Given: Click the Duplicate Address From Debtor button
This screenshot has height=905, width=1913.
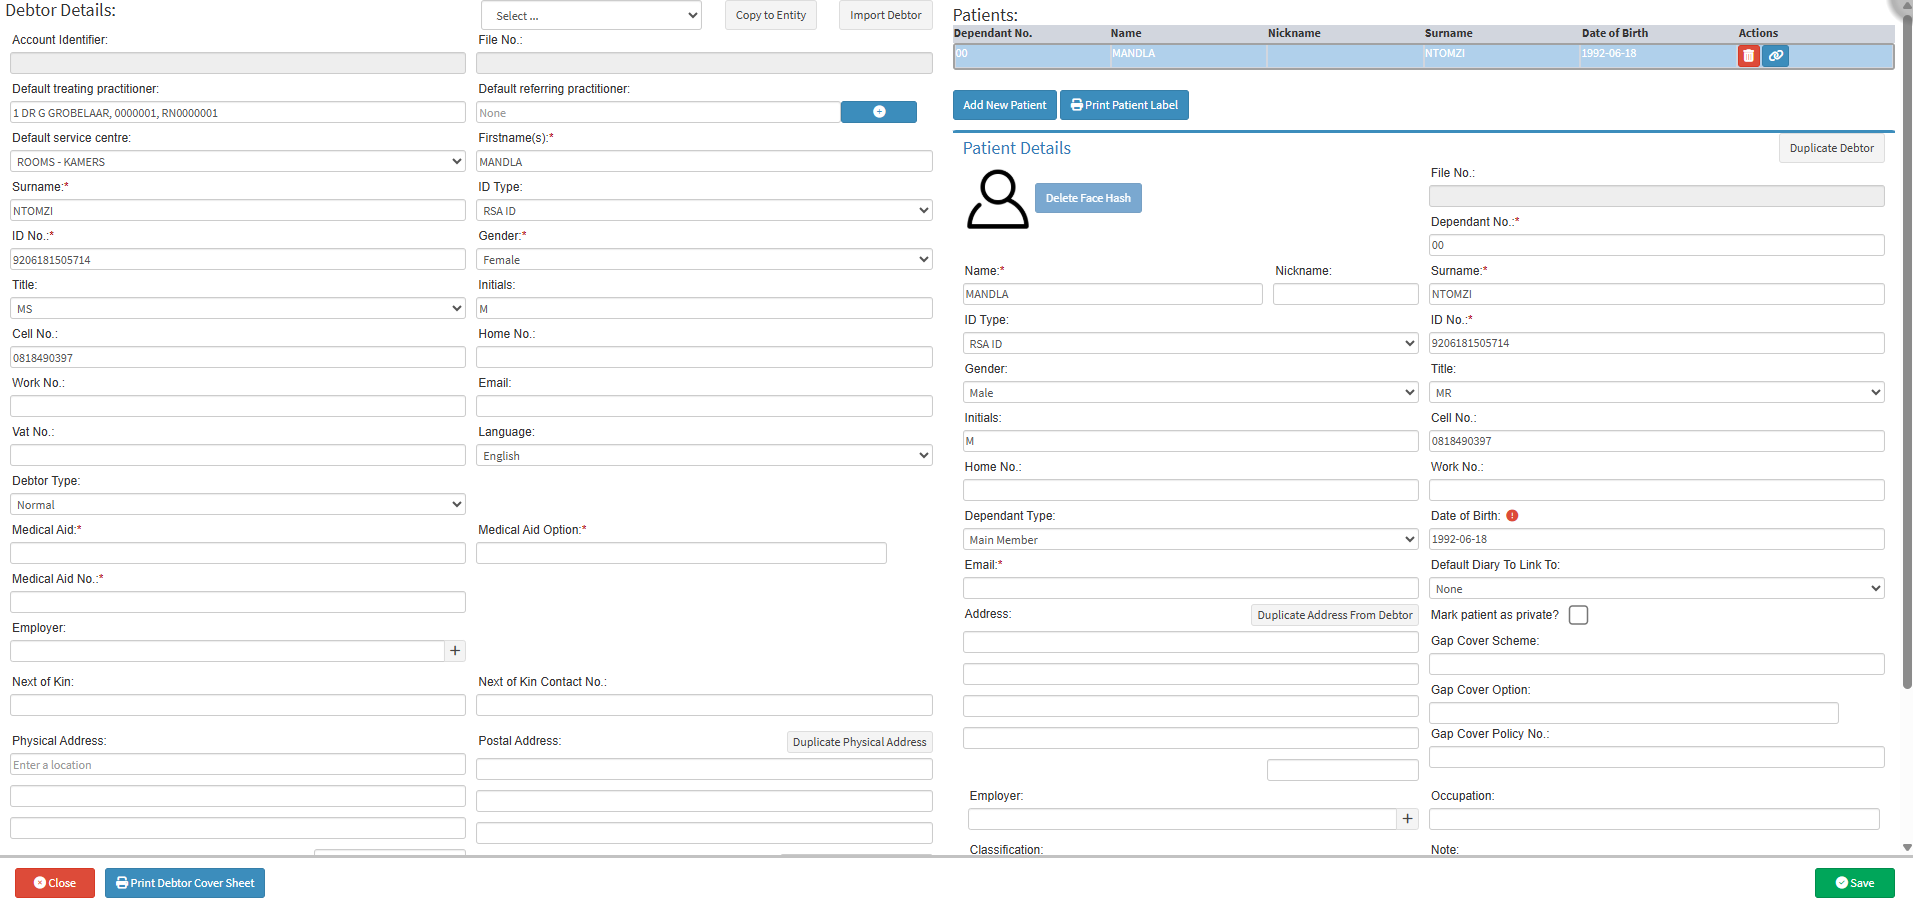Looking at the screenshot, I should tap(1334, 615).
